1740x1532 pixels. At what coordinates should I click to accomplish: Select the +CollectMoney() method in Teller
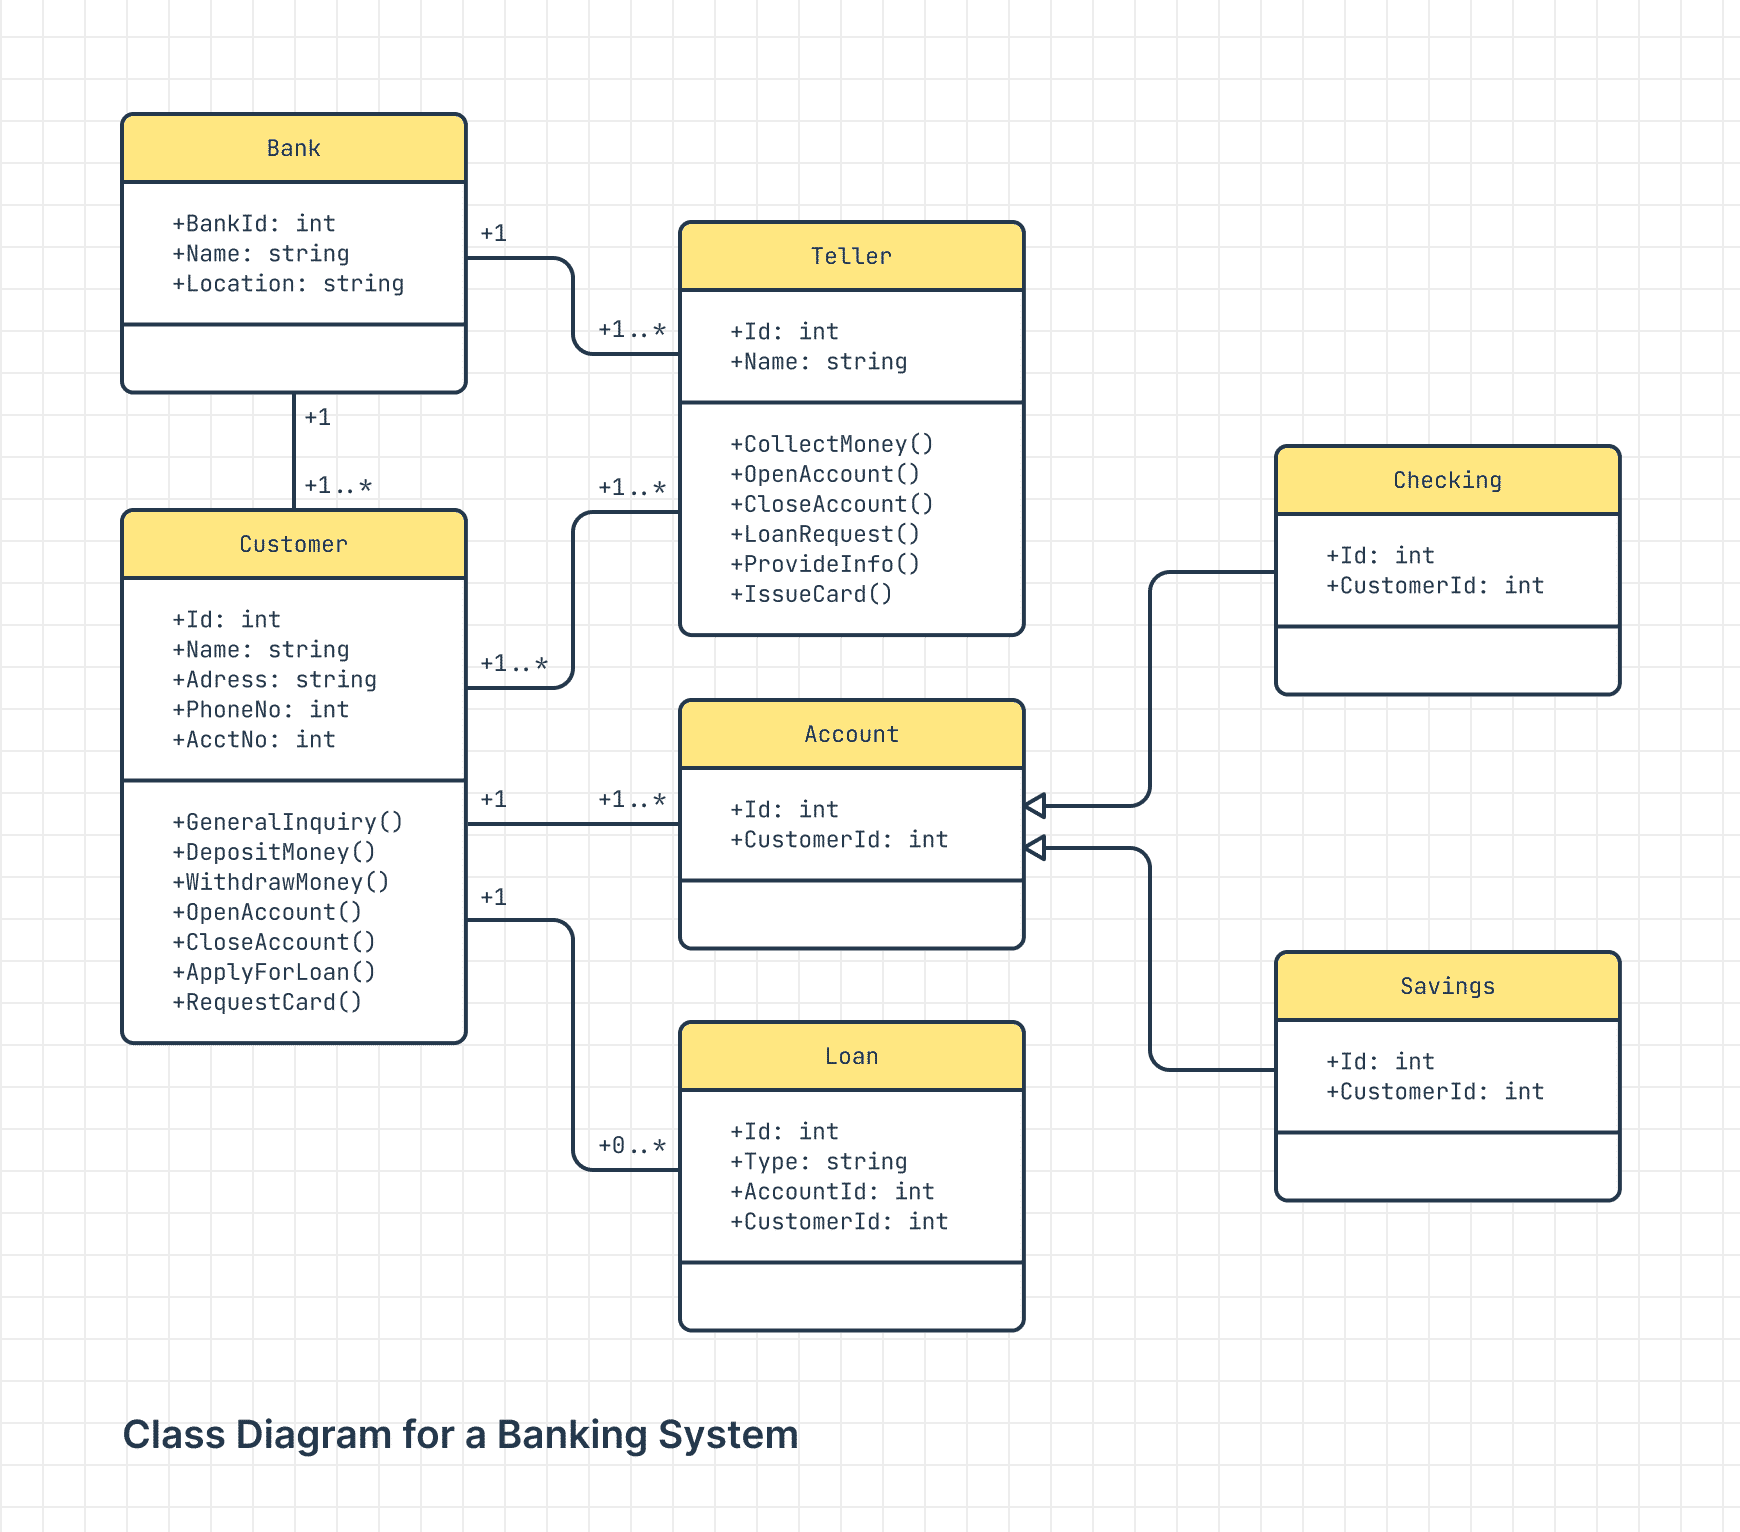click(x=832, y=444)
